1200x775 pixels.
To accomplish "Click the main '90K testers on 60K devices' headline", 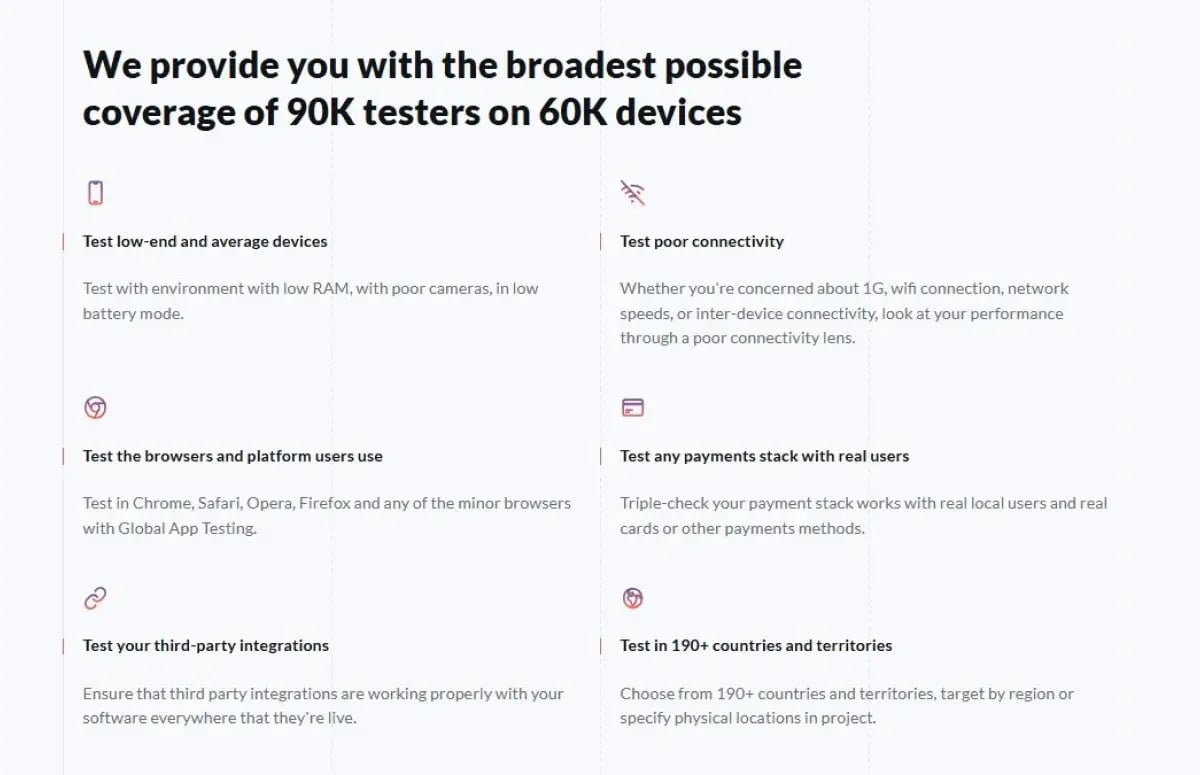I will click(x=442, y=88).
